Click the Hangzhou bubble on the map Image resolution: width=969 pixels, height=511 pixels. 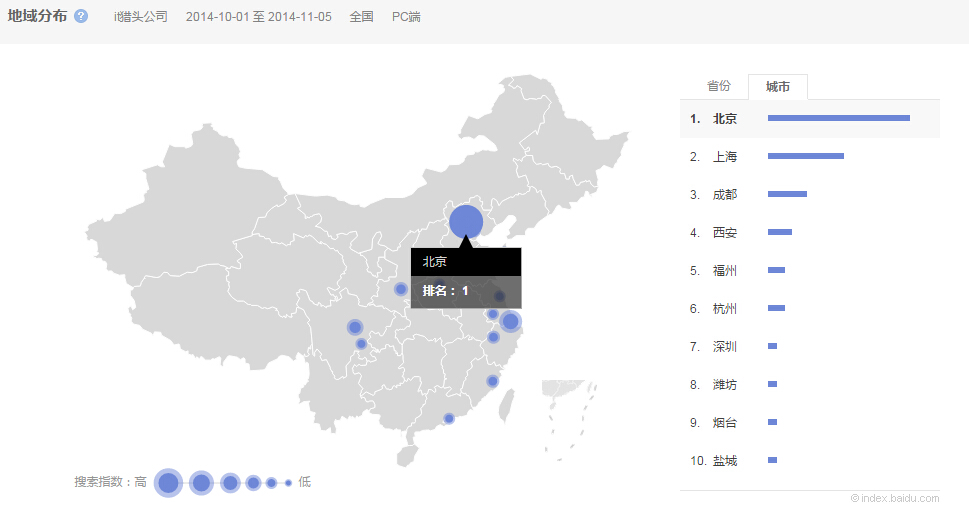[x=493, y=337]
